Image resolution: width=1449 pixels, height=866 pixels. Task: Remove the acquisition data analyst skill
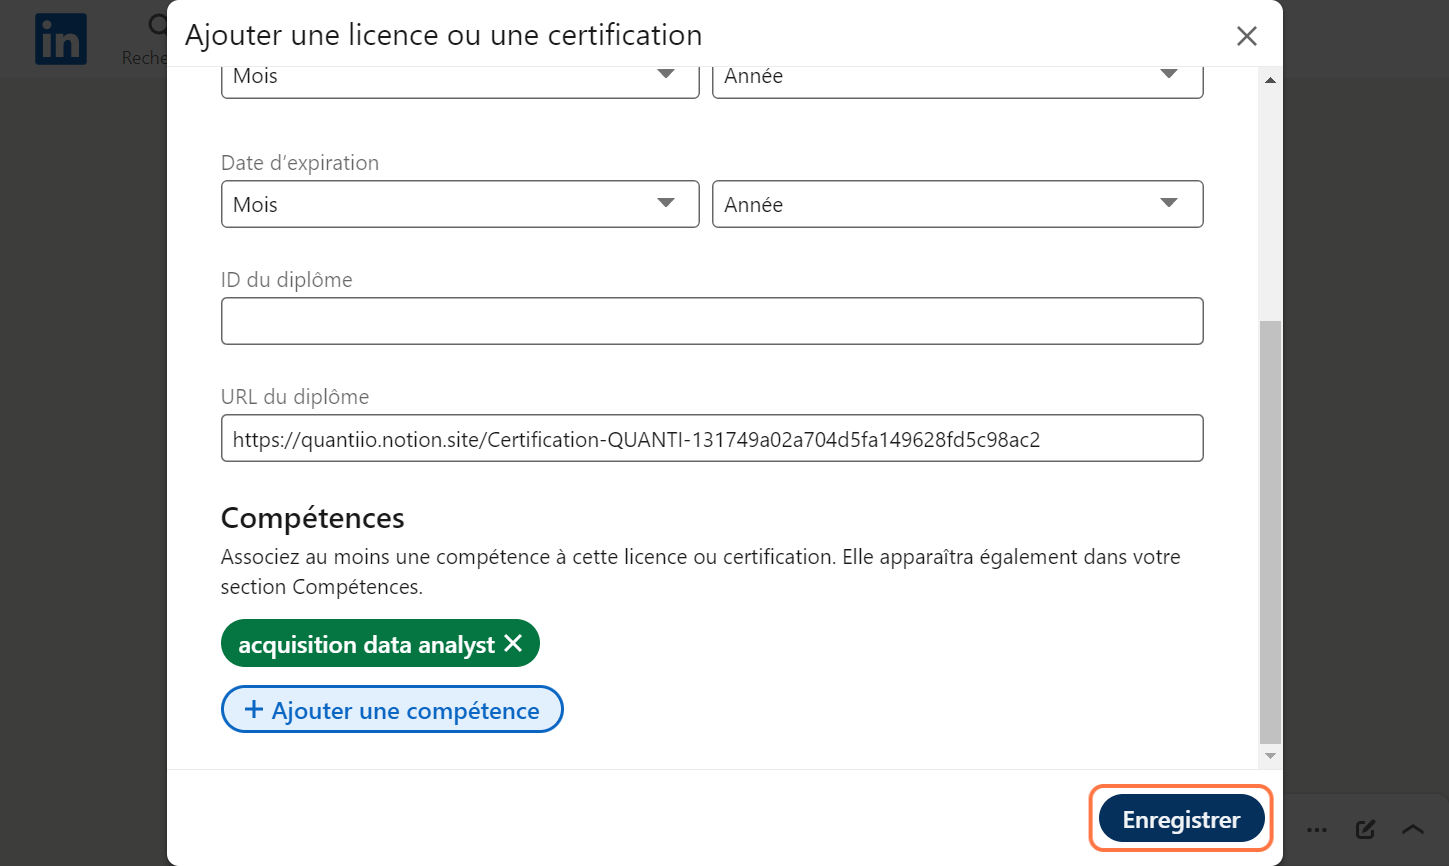click(x=513, y=643)
